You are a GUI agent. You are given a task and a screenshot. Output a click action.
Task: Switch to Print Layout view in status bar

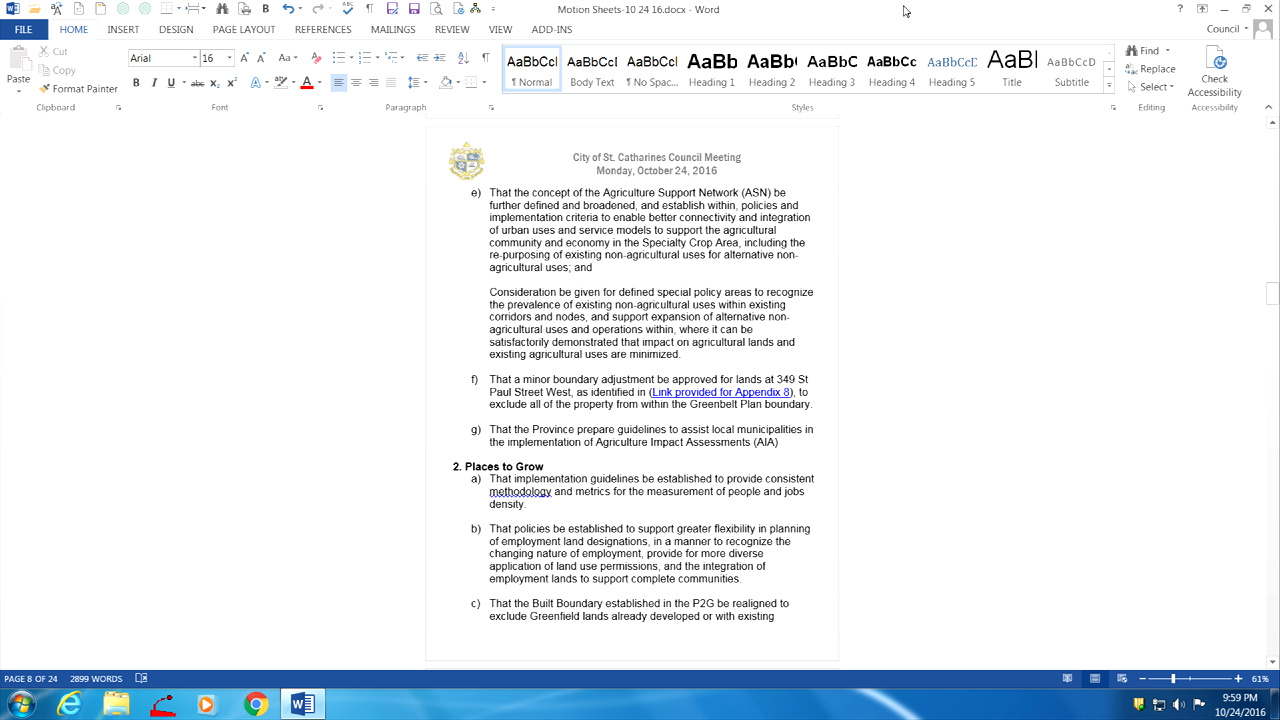coord(1095,679)
